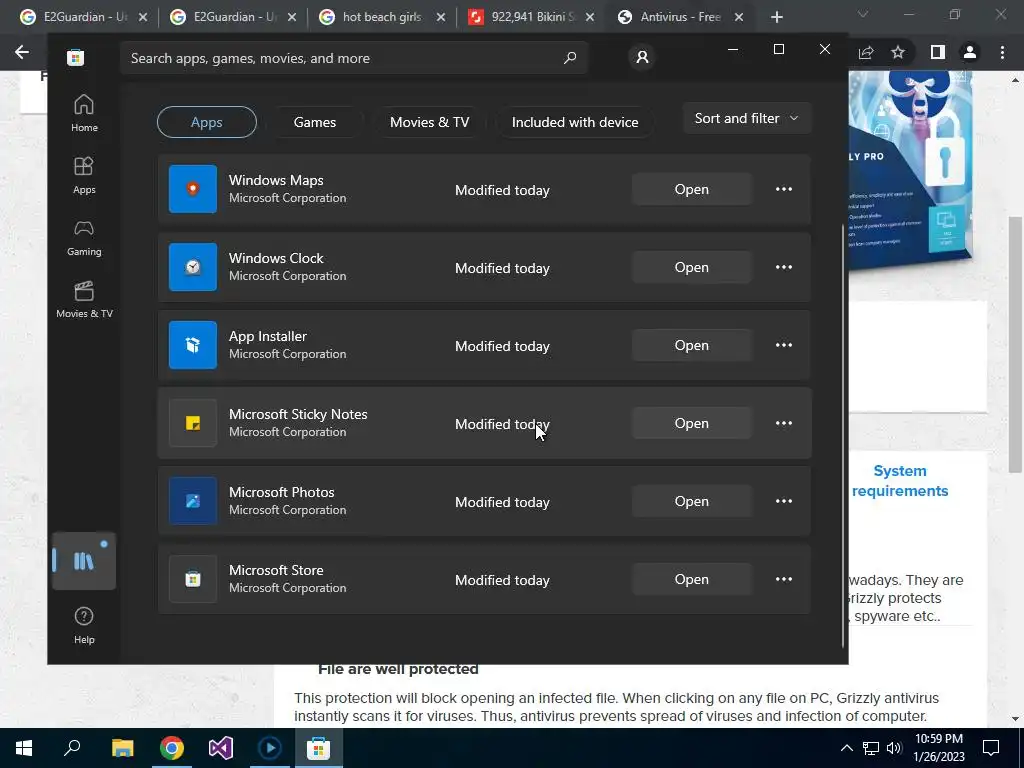Open Movies & TV in the sidebar
The height and width of the screenshot is (768, 1024).
(x=84, y=300)
